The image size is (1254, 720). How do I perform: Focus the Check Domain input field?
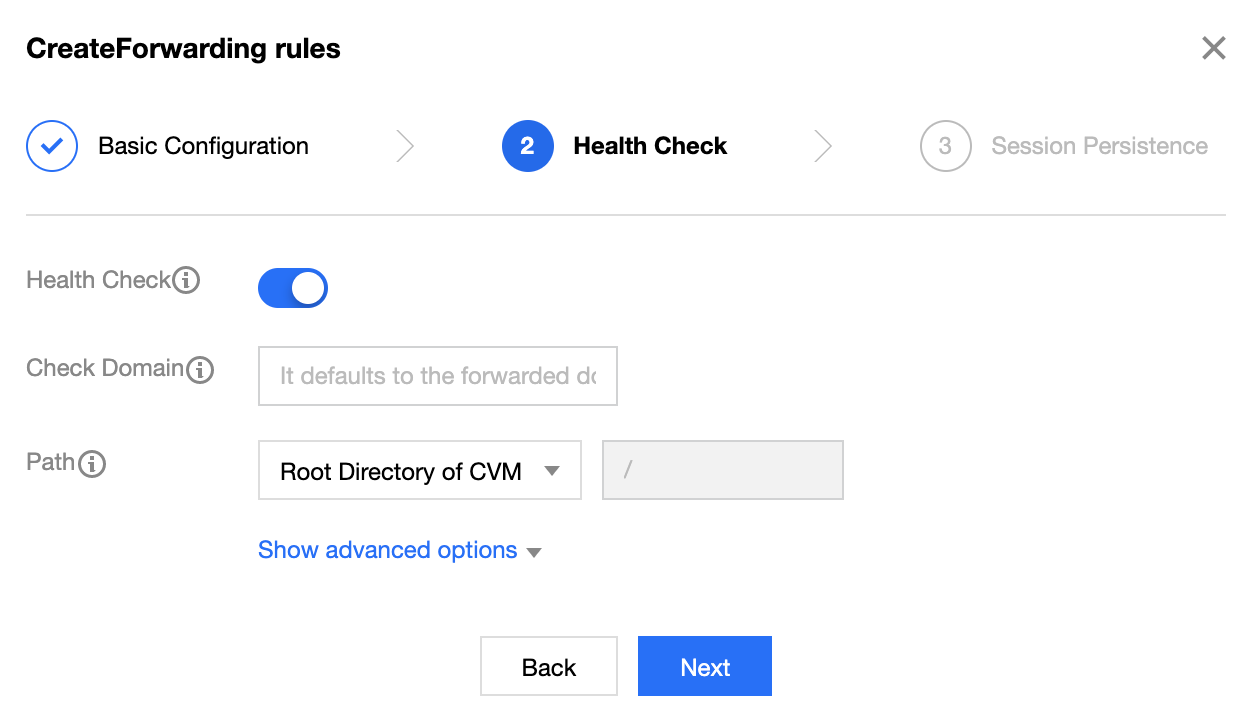tap(437, 376)
